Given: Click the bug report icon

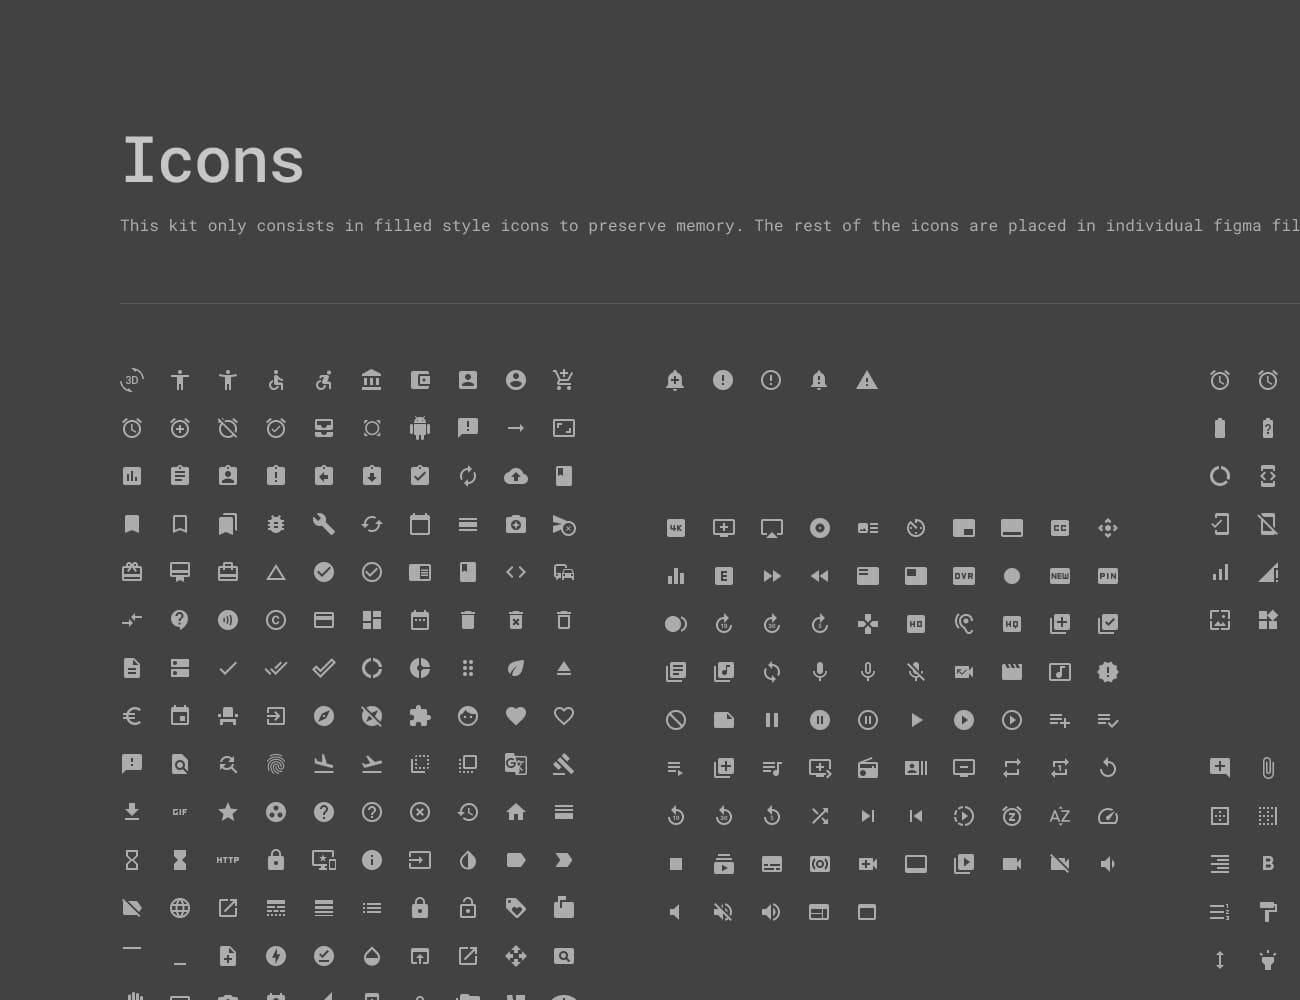Looking at the screenshot, I should (x=276, y=524).
